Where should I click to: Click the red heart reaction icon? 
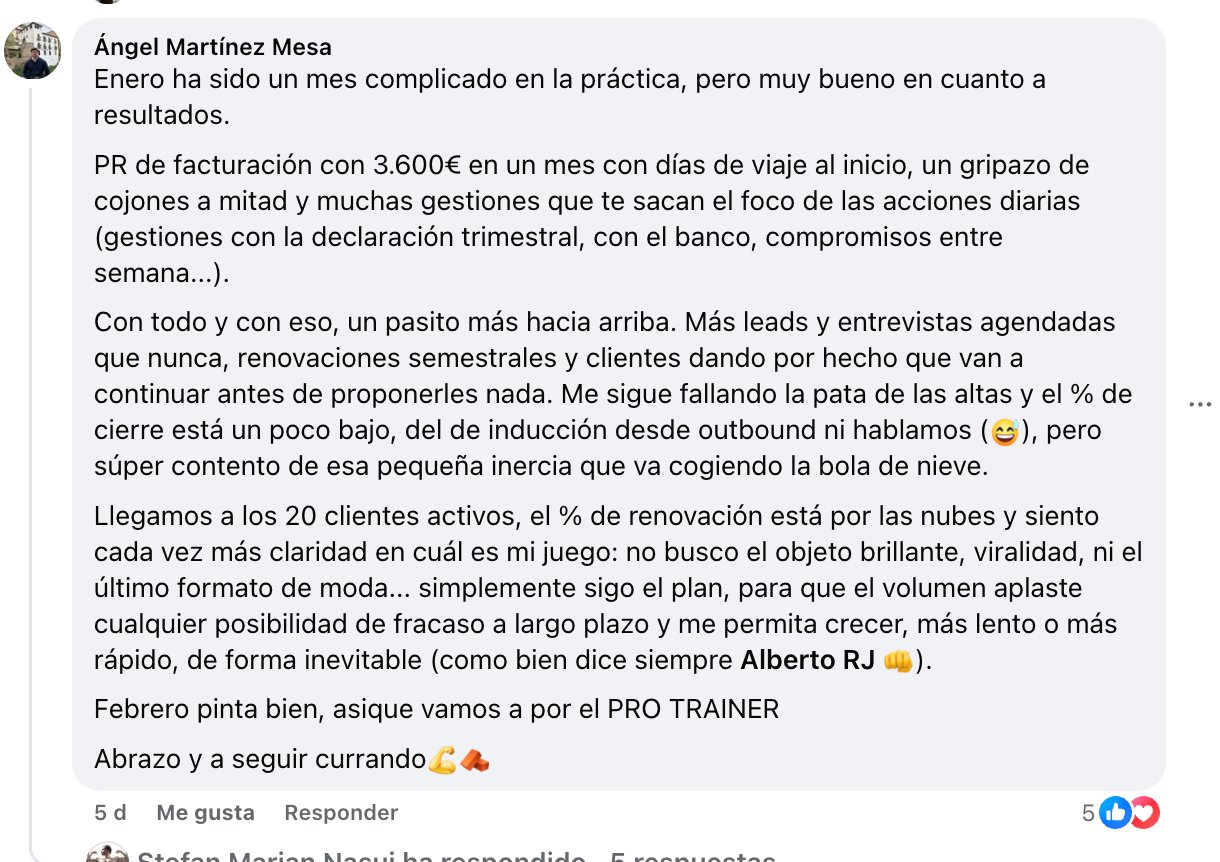[1144, 813]
